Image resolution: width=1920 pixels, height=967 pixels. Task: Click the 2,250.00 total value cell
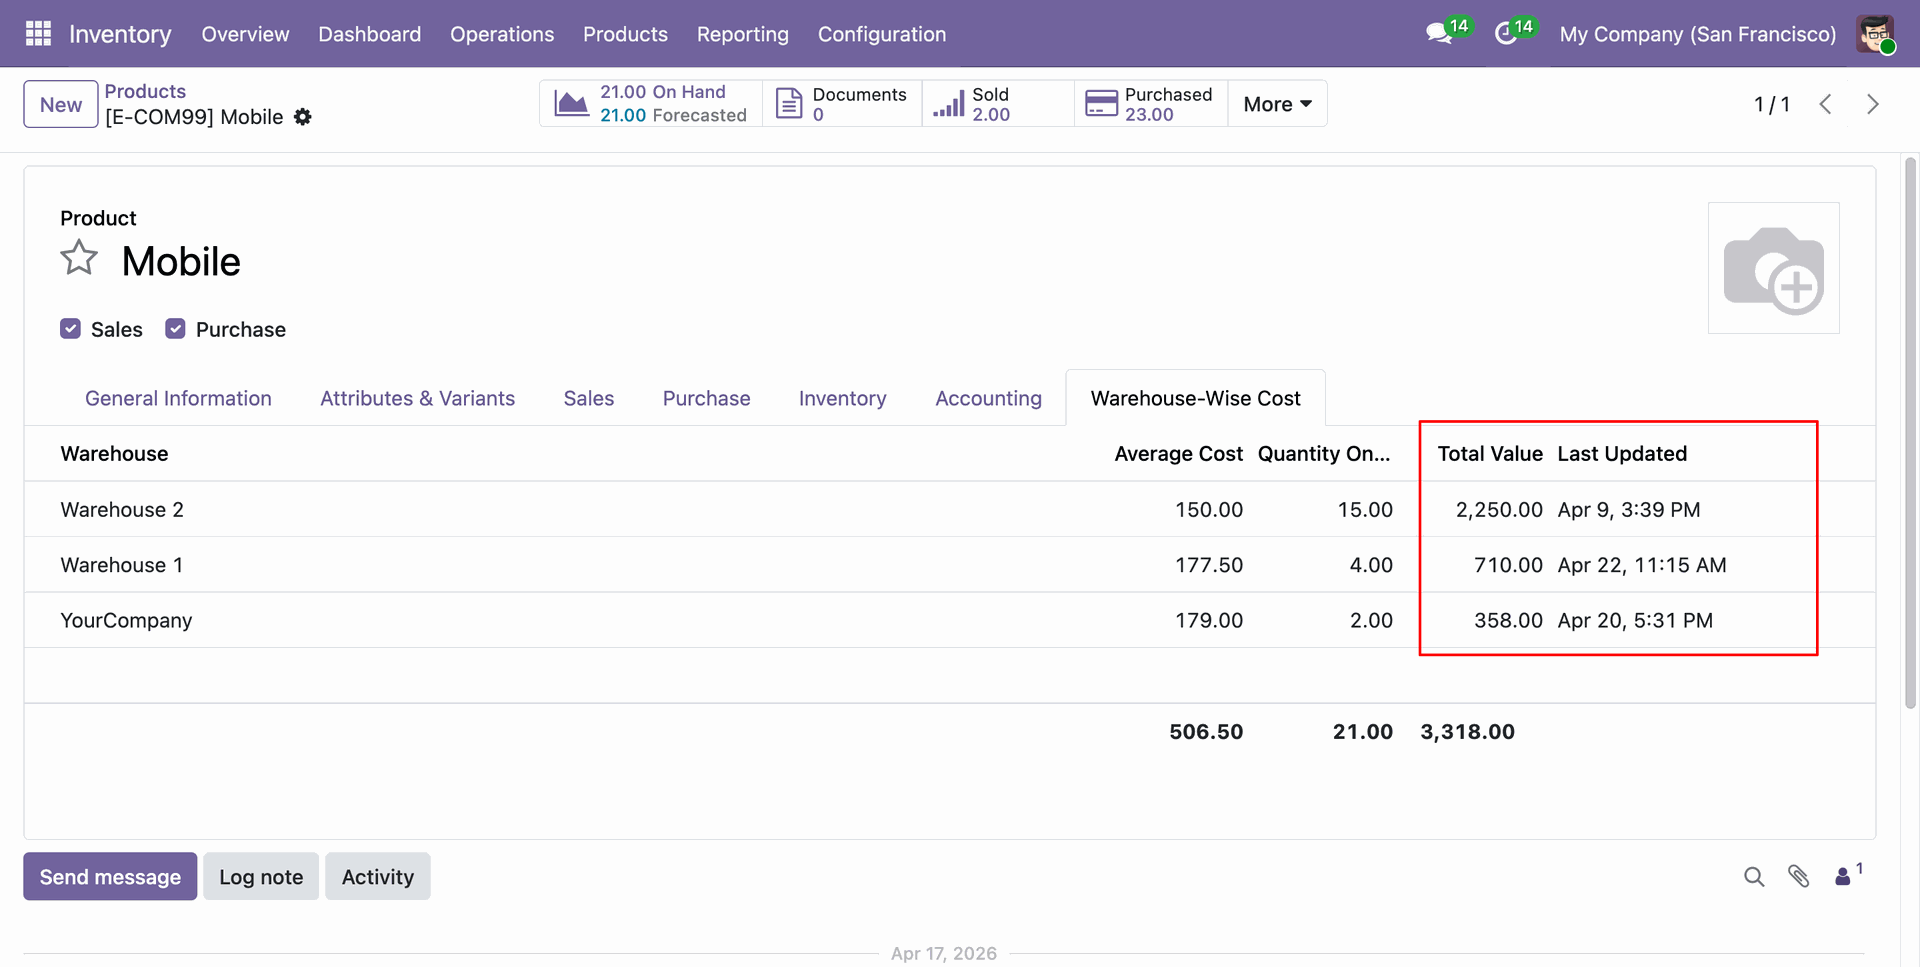coord(1499,510)
